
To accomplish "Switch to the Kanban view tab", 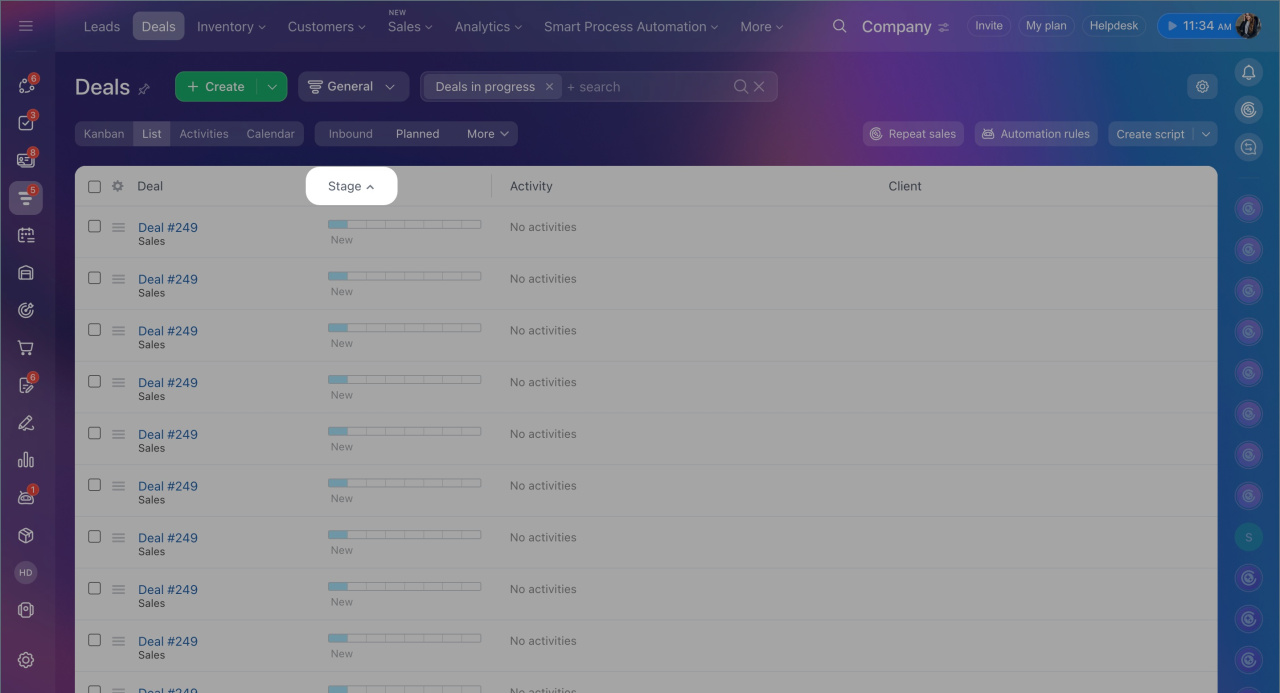I will point(104,134).
